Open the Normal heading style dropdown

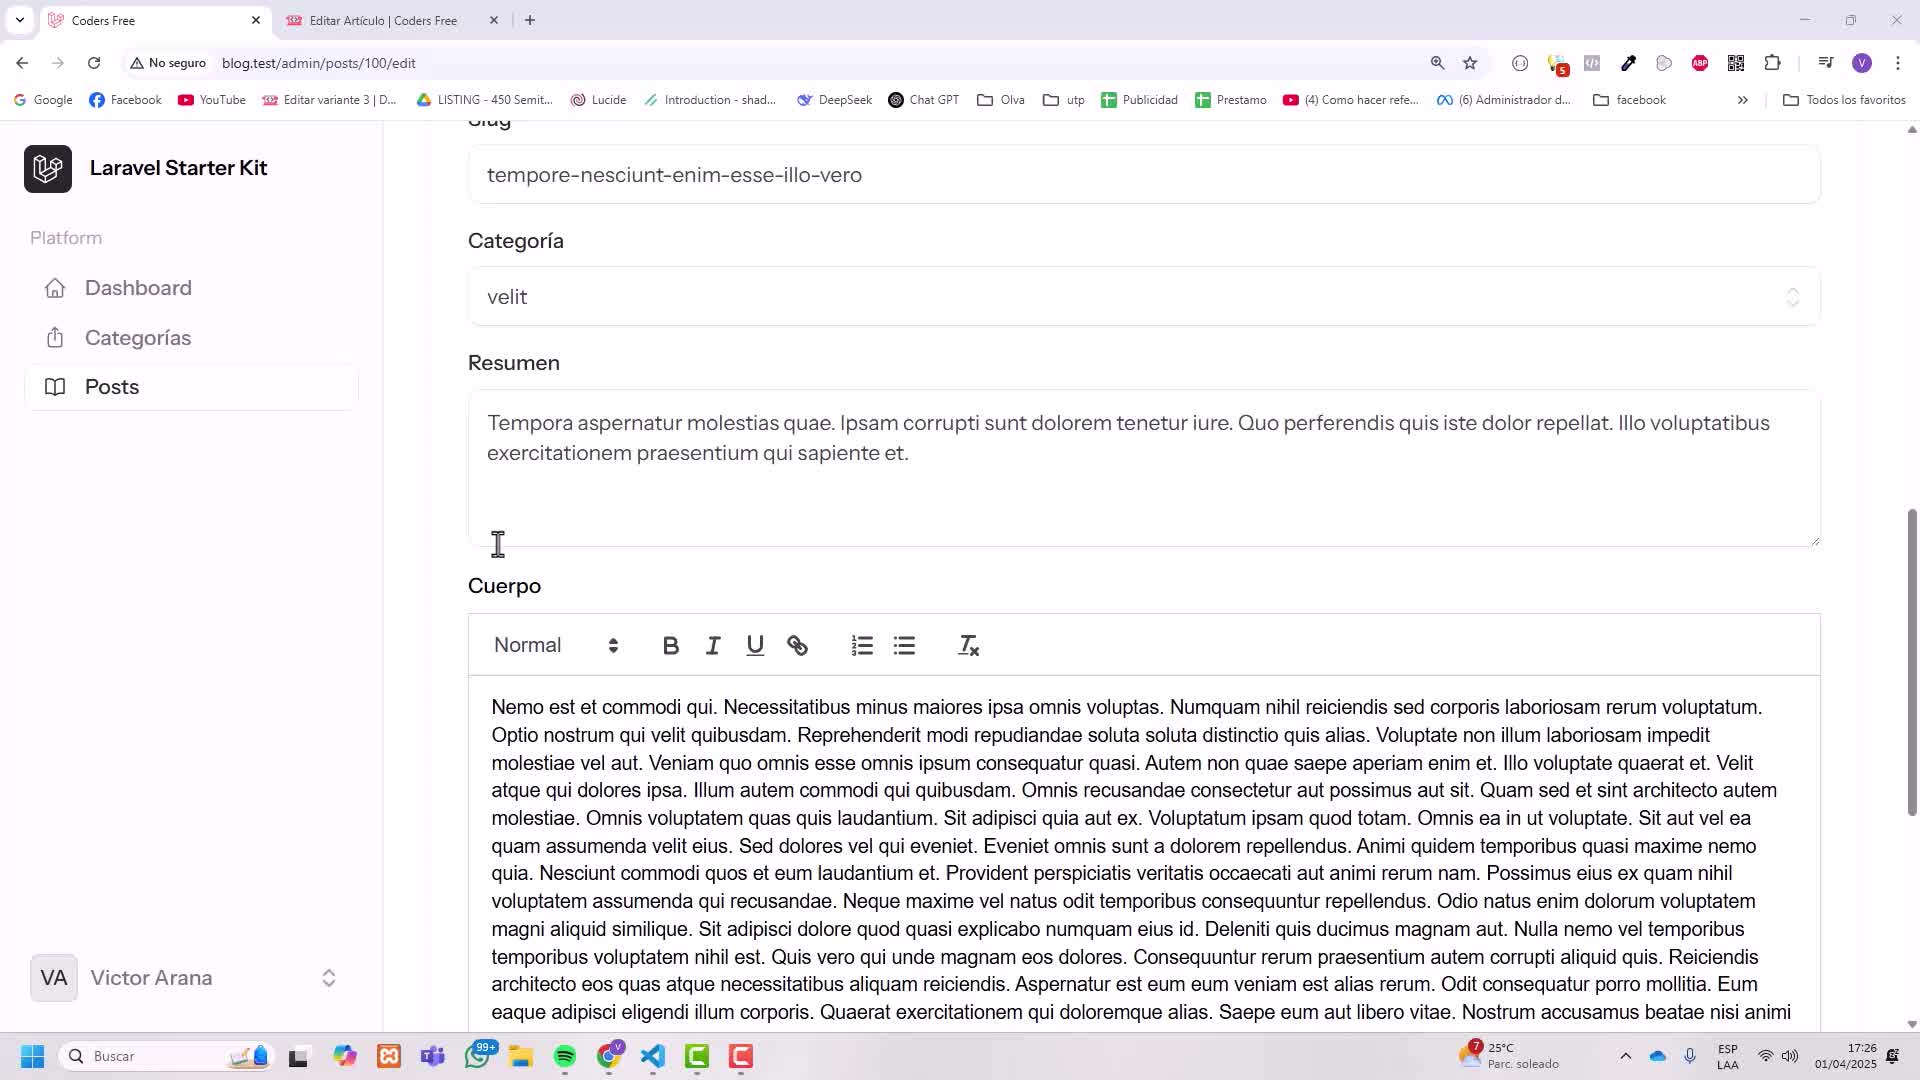(x=556, y=646)
